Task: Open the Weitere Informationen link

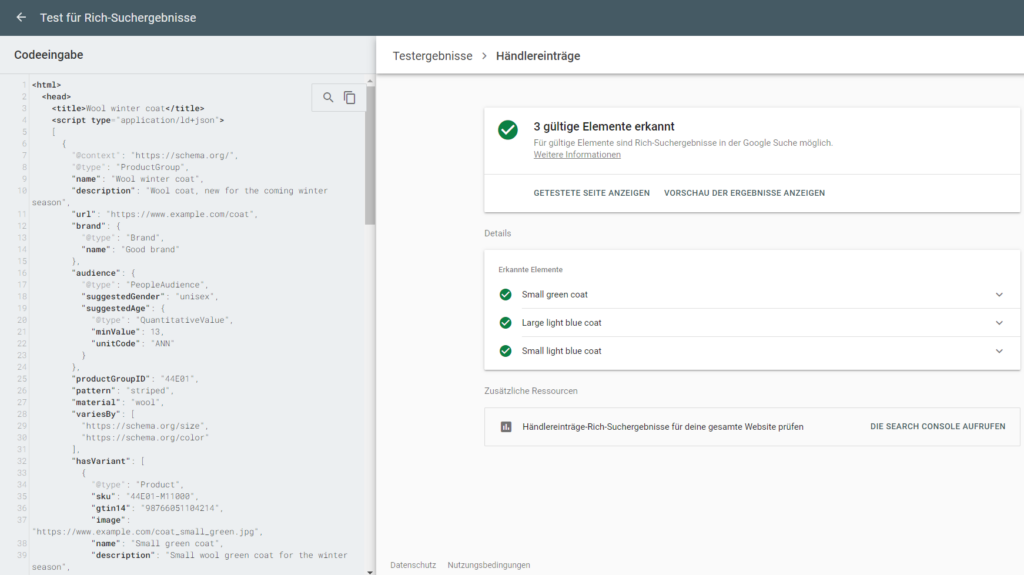Action: (x=577, y=155)
